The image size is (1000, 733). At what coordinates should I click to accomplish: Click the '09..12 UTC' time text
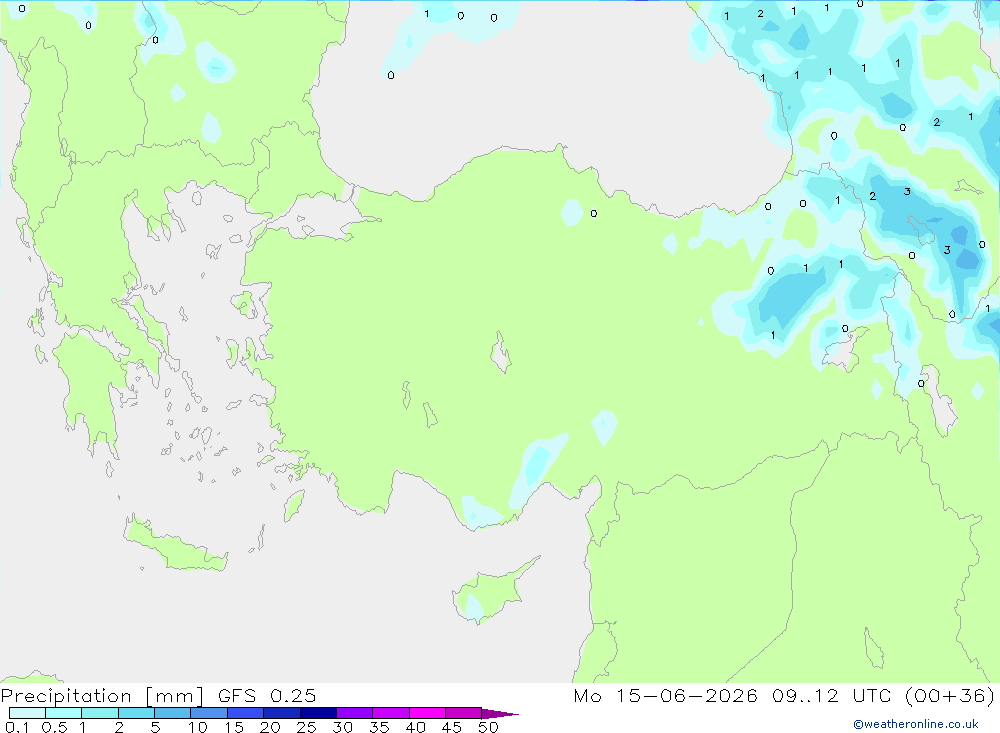pos(831,696)
